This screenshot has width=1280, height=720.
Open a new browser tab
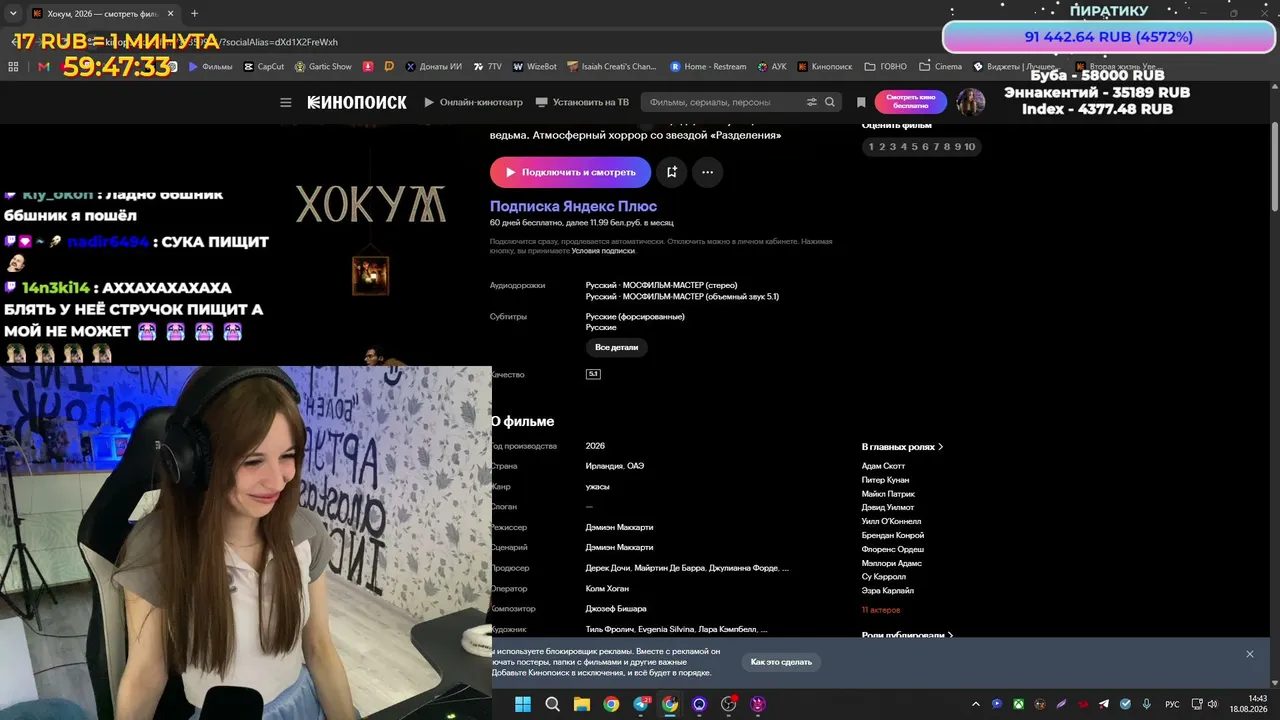click(x=194, y=14)
